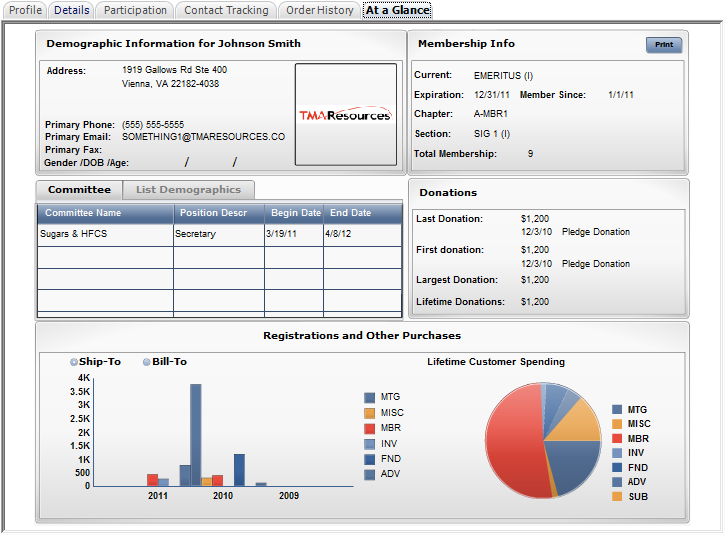The width and height of the screenshot is (725, 535).
Task: Switch to List Demographics tab
Action: [188, 189]
